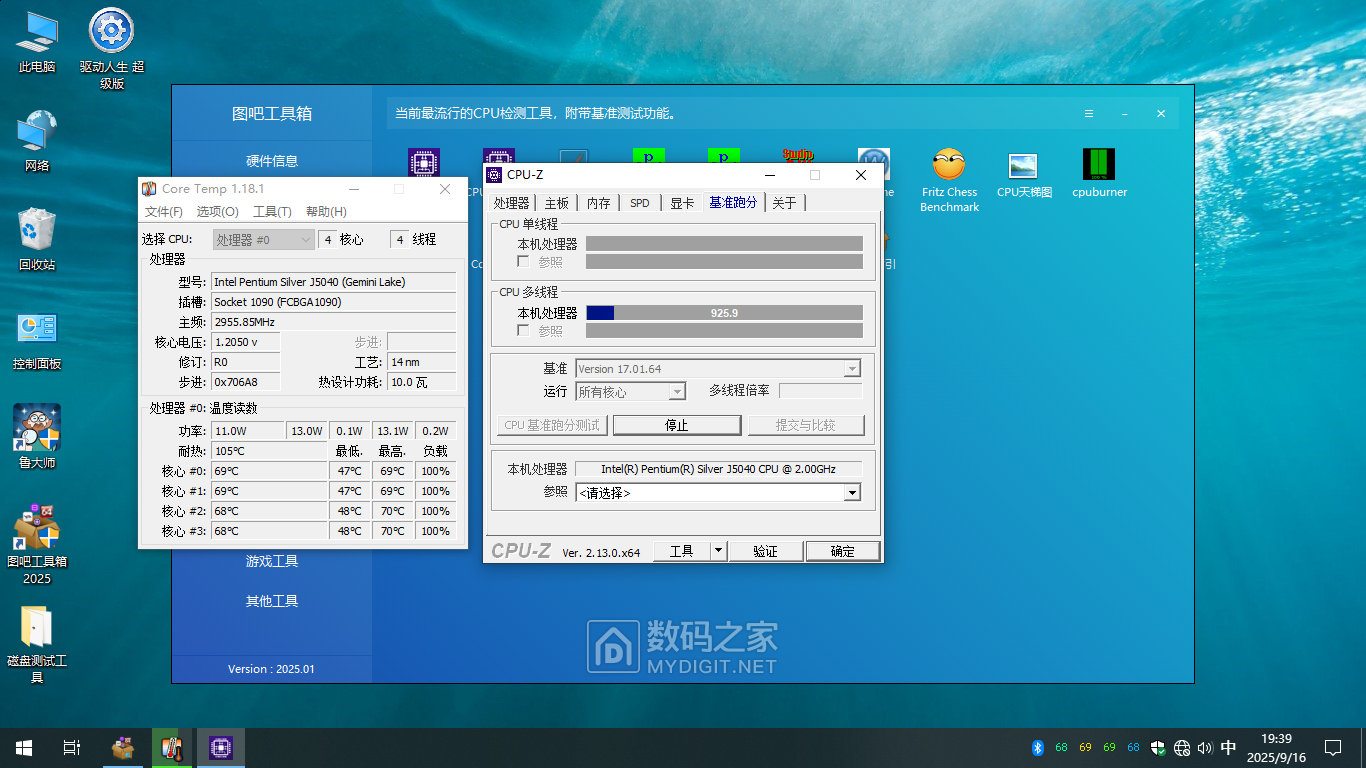The image size is (1366, 768).
Task: Click the Core Temp title bar icon
Action: click(149, 189)
